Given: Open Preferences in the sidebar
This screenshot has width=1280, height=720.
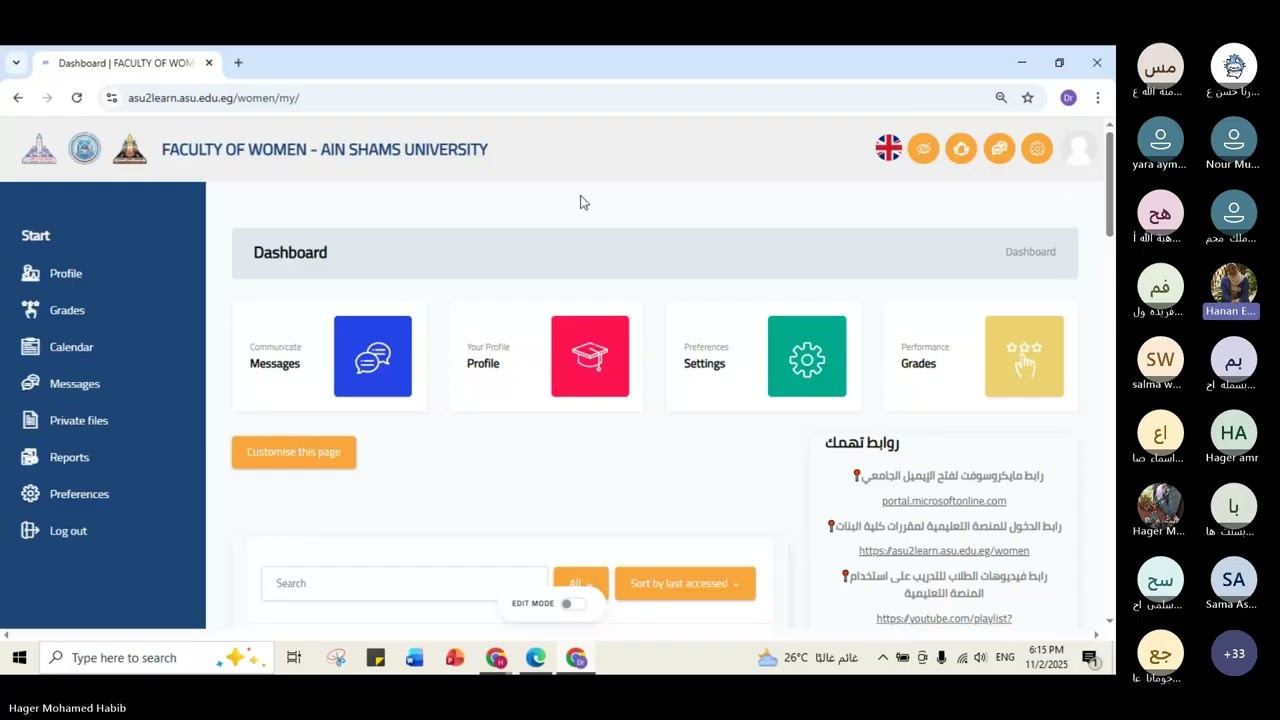Looking at the screenshot, I should (x=79, y=494).
